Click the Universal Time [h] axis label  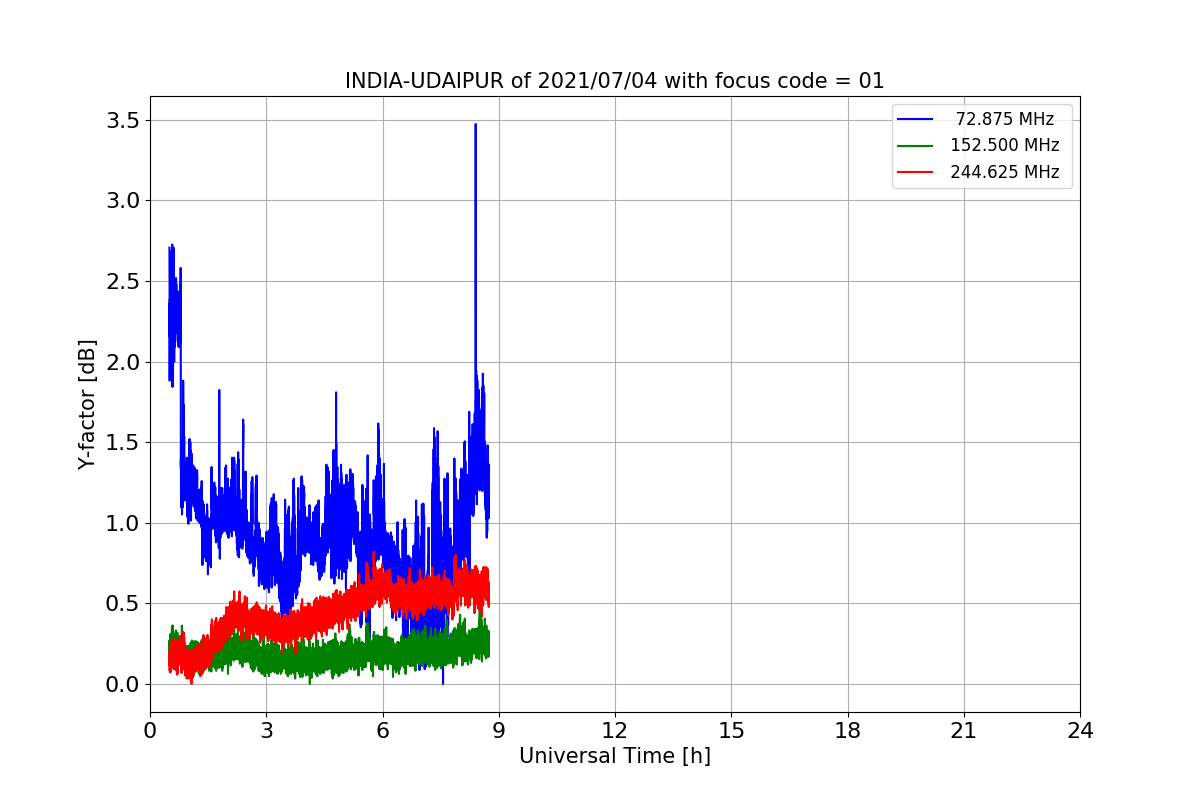click(x=615, y=757)
